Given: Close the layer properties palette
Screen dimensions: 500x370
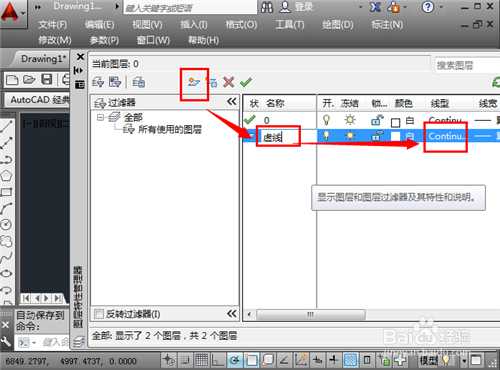Looking at the screenshot, I should pos(80,57).
